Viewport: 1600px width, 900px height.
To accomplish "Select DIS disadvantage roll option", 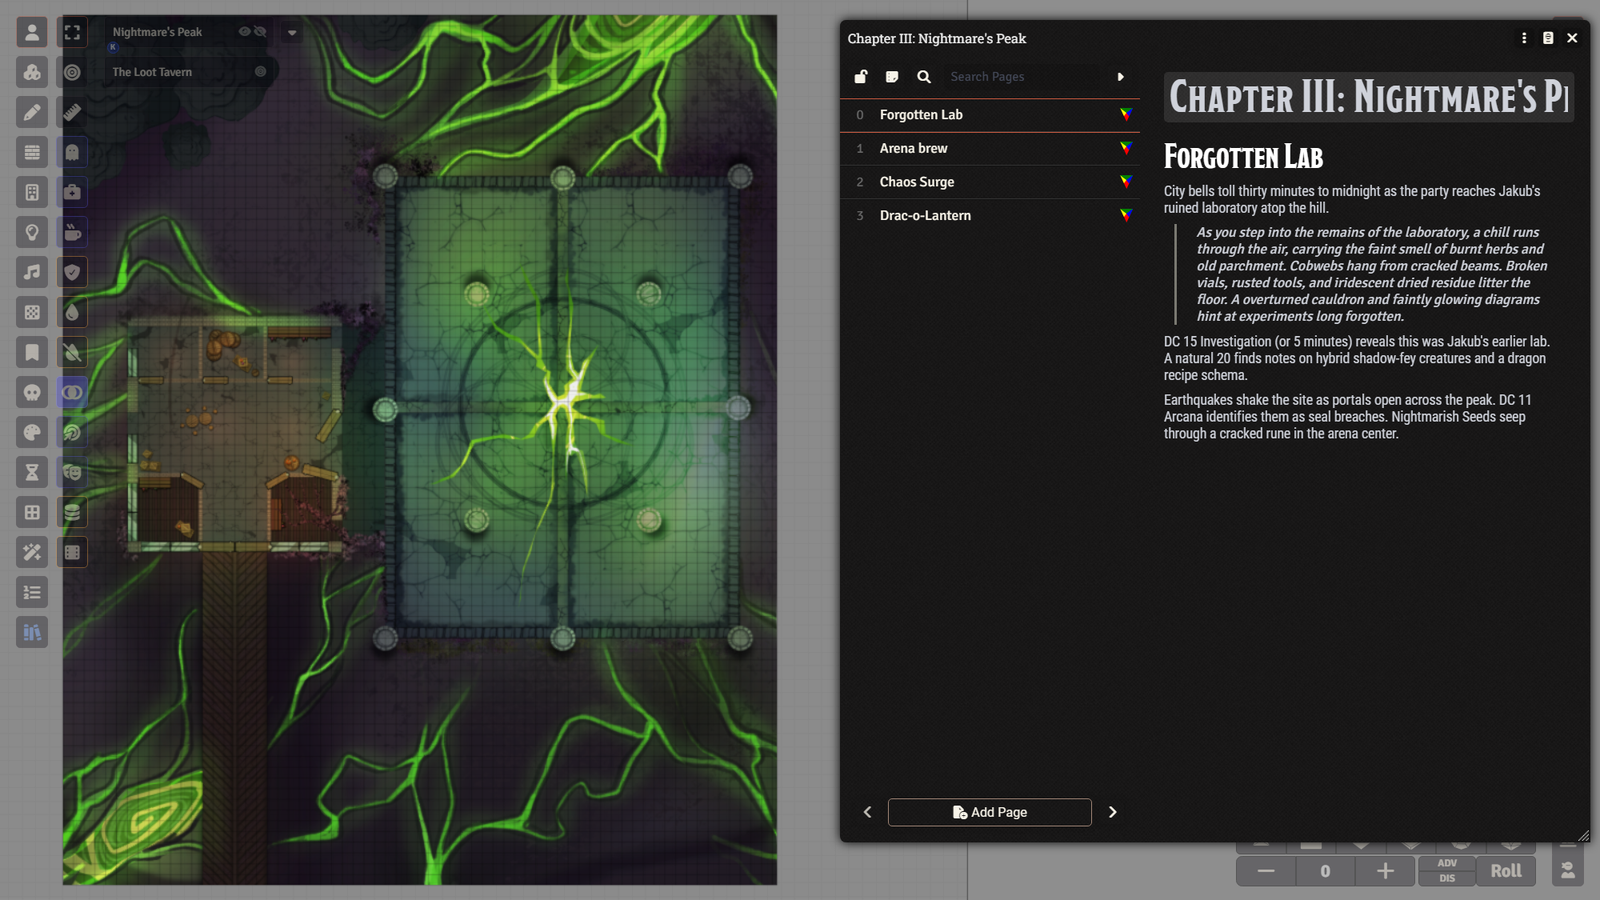I will [1447, 878].
